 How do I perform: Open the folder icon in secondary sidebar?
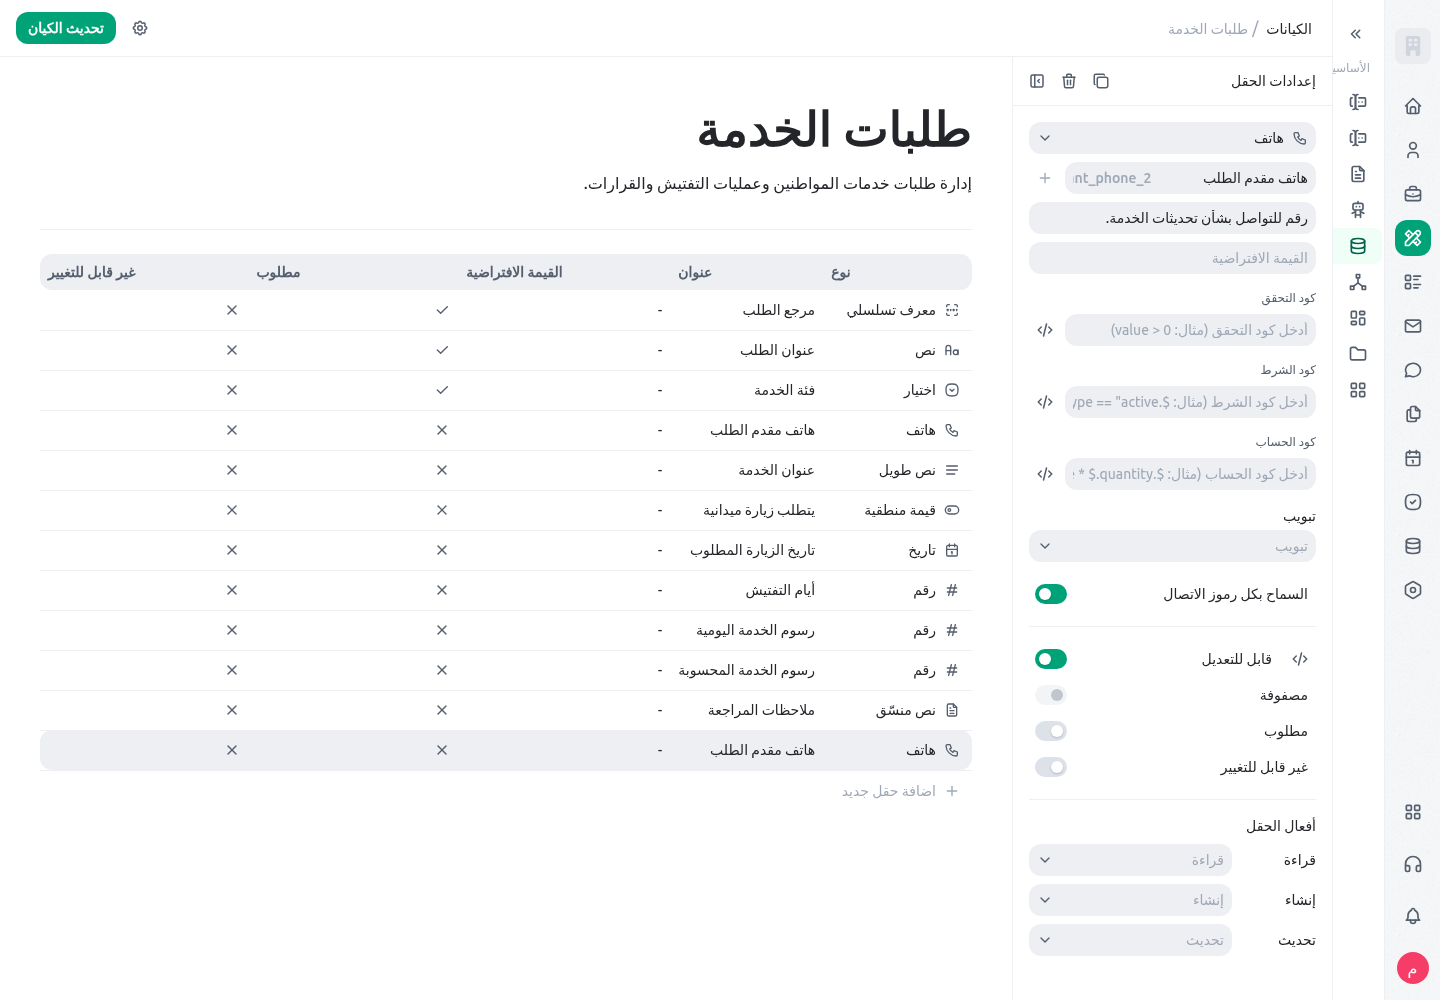pyautogui.click(x=1358, y=354)
